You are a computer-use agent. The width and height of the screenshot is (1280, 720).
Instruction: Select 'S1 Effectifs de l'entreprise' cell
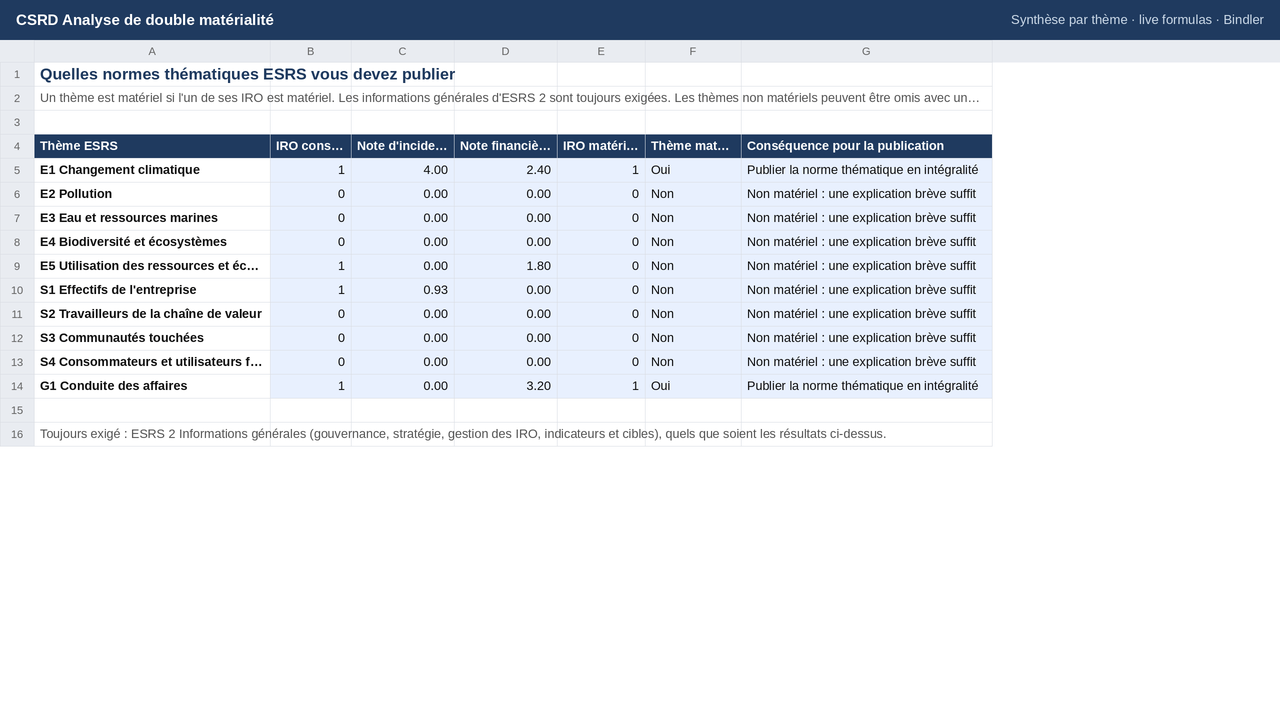coord(152,290)
